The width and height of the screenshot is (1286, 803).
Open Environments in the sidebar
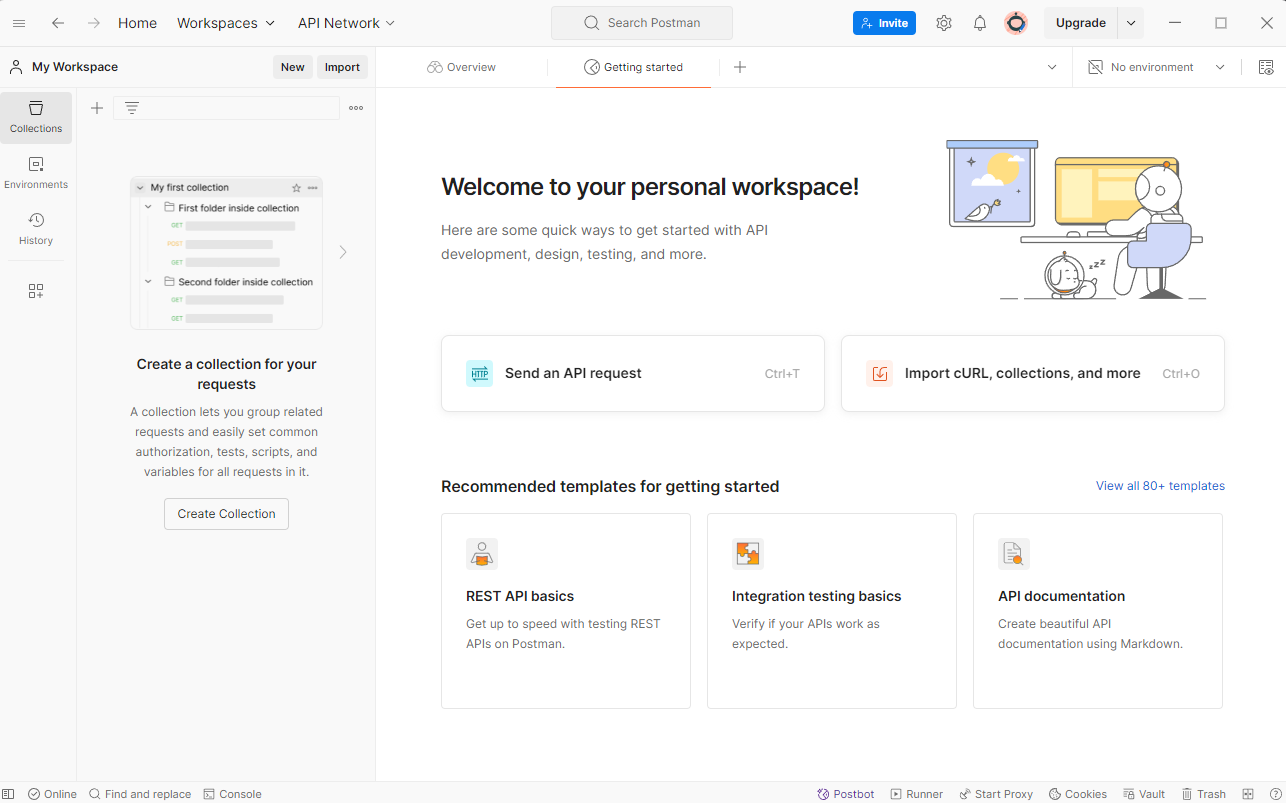click(36, 173)
